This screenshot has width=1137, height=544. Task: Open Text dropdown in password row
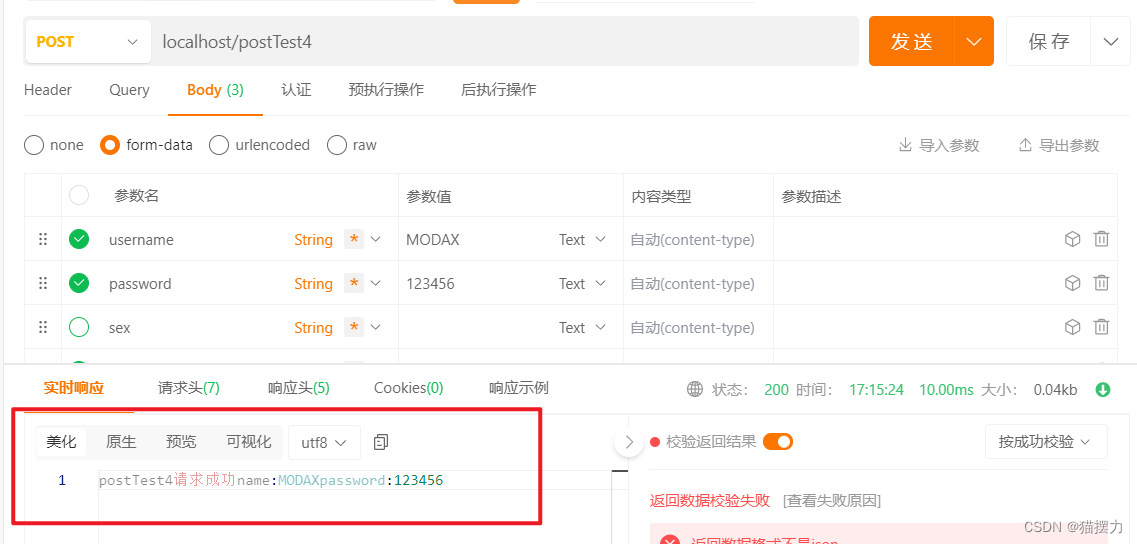(x=582, y=284)
